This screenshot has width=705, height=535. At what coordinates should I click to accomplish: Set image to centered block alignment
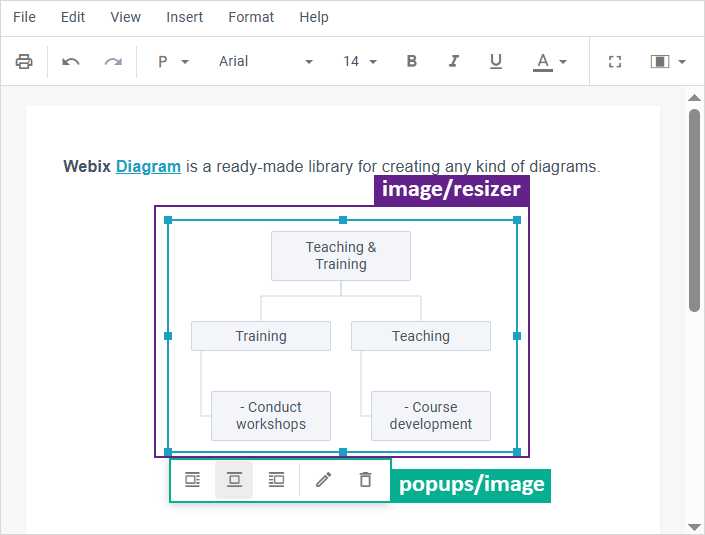(234, 480)
